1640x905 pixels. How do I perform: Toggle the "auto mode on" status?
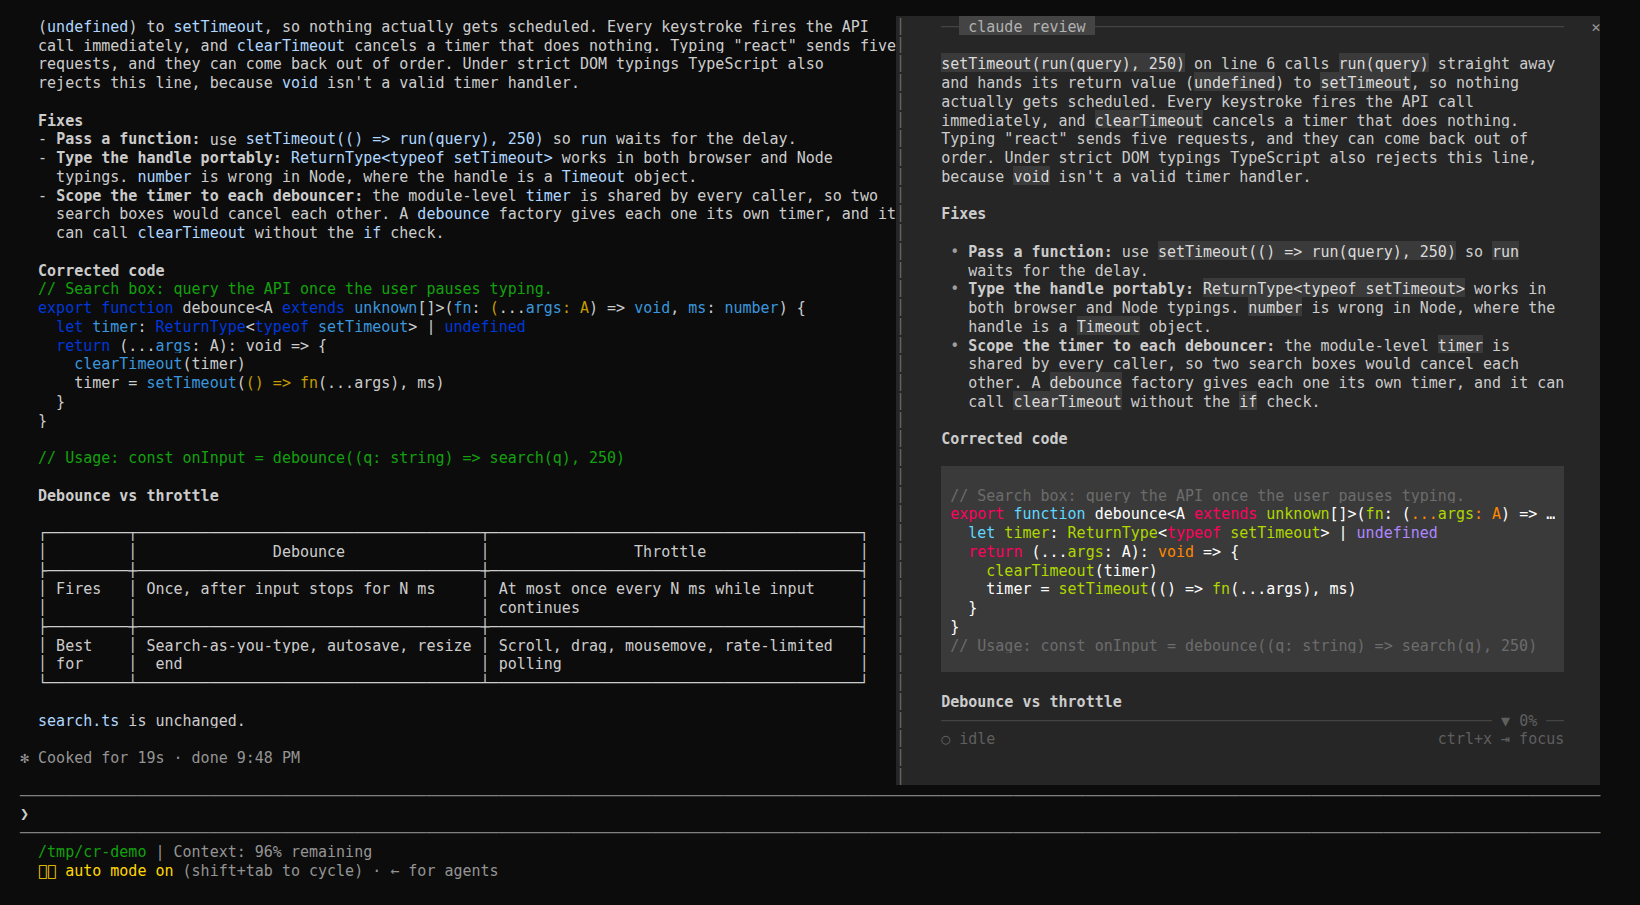(x=119, y=871)
